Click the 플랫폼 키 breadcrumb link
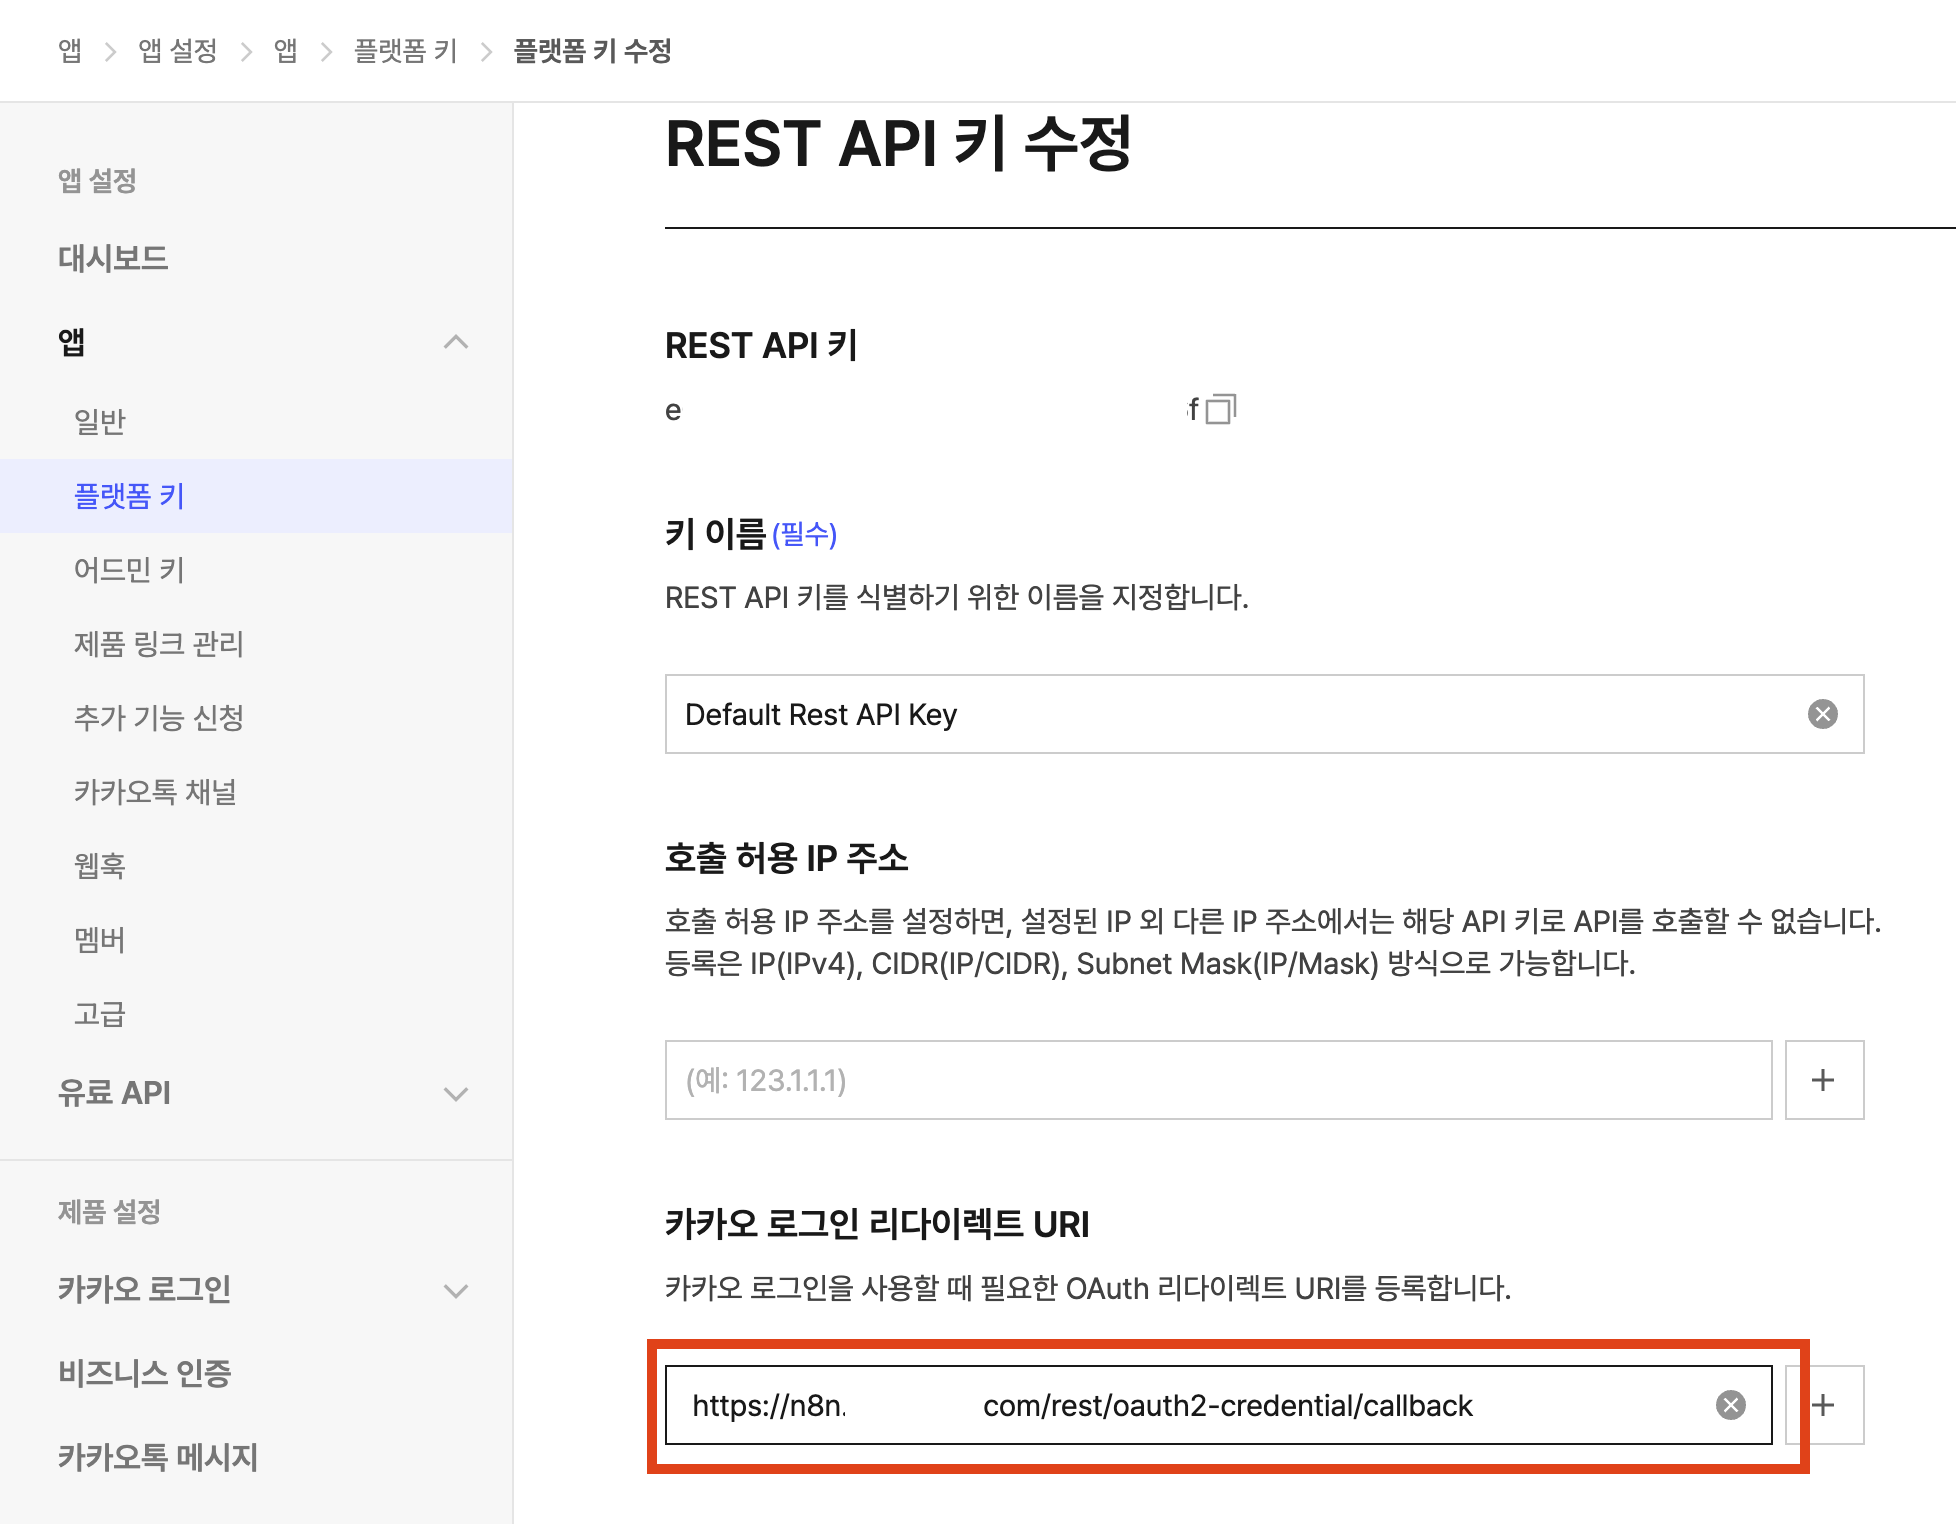 [405, 51]
